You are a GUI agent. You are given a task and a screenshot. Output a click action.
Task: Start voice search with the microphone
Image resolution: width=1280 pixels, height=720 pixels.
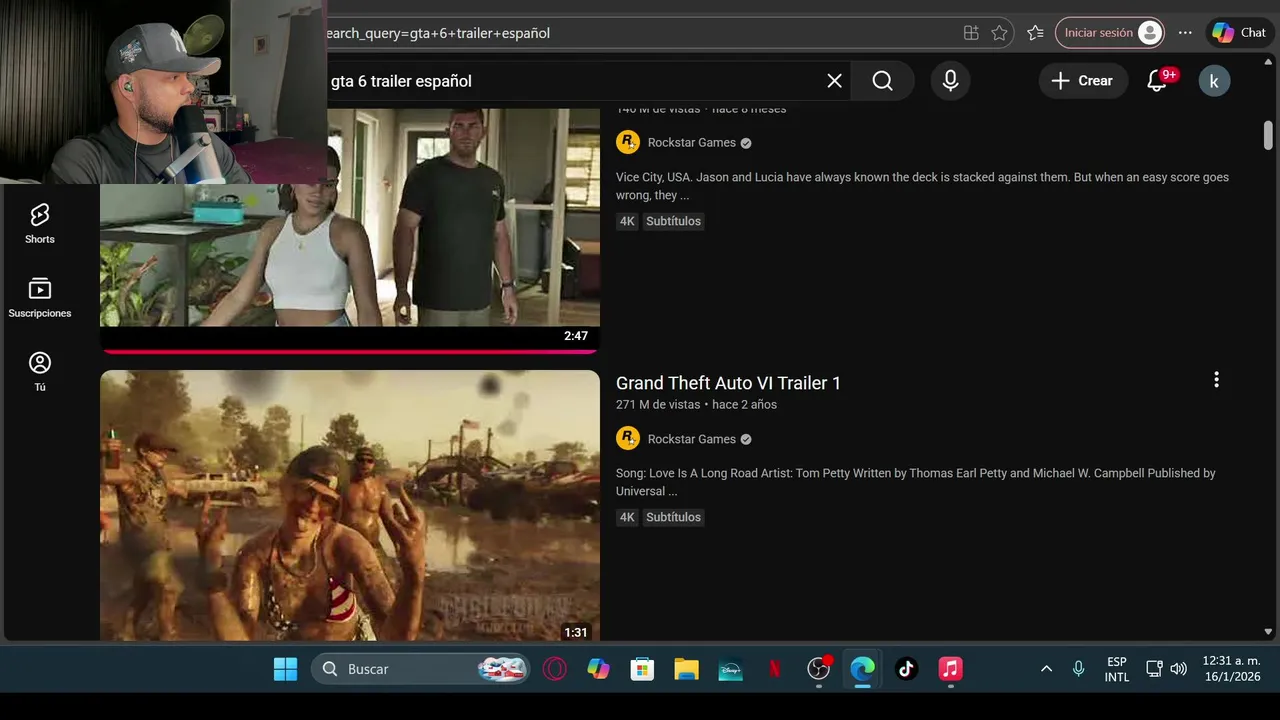point(951,81)
